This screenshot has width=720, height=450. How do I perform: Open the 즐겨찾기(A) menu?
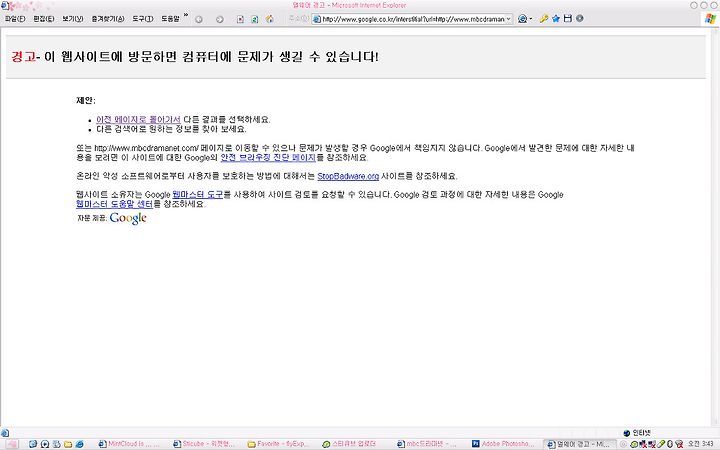coord(108,19)
